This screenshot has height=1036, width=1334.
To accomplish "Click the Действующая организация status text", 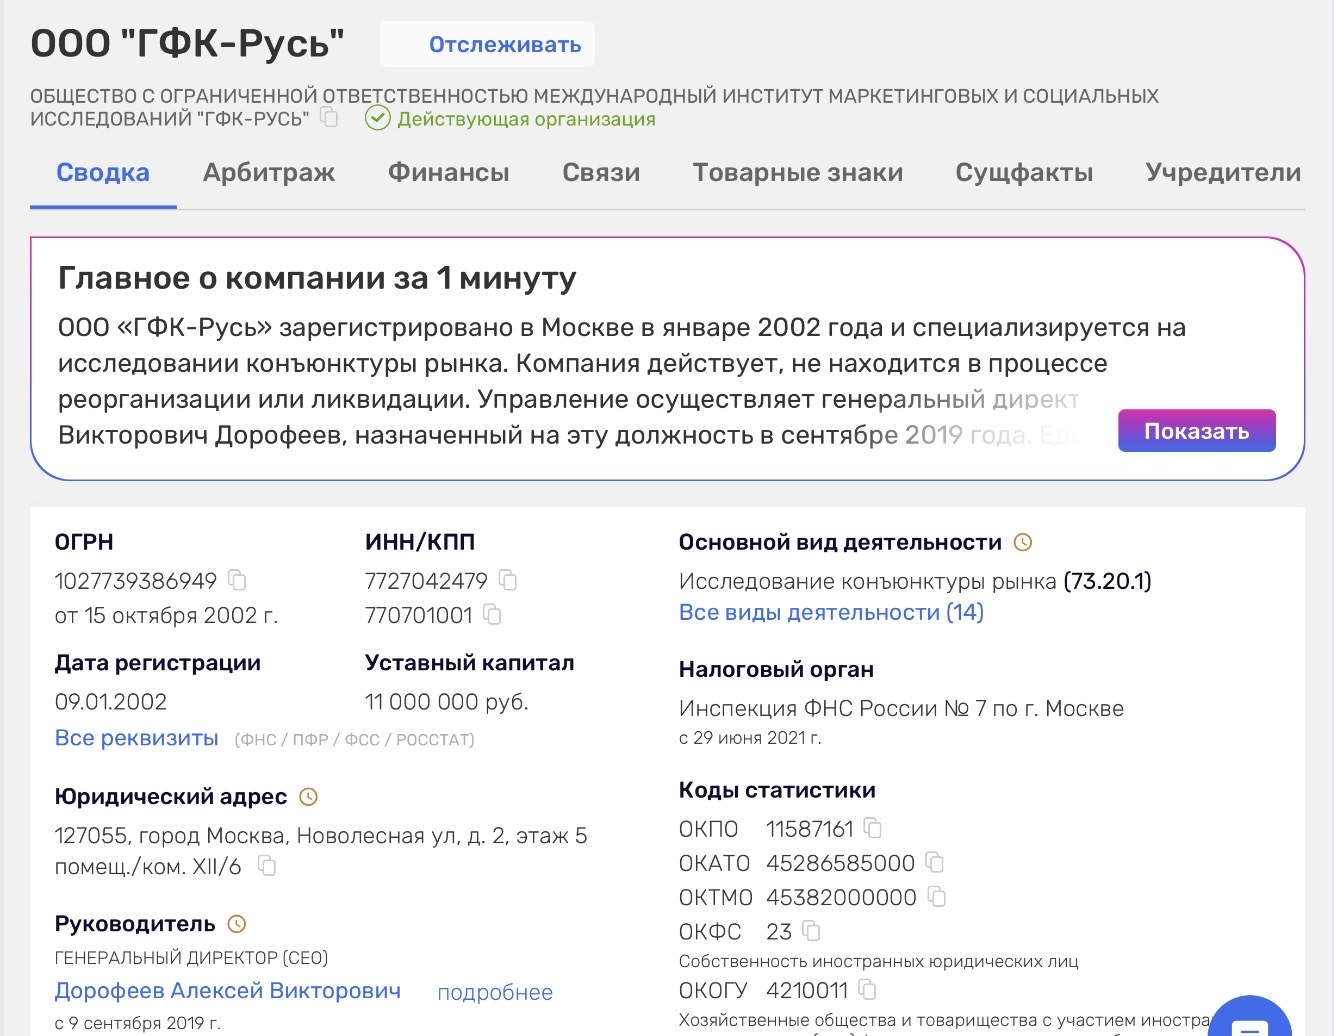I will click(526, 119).
